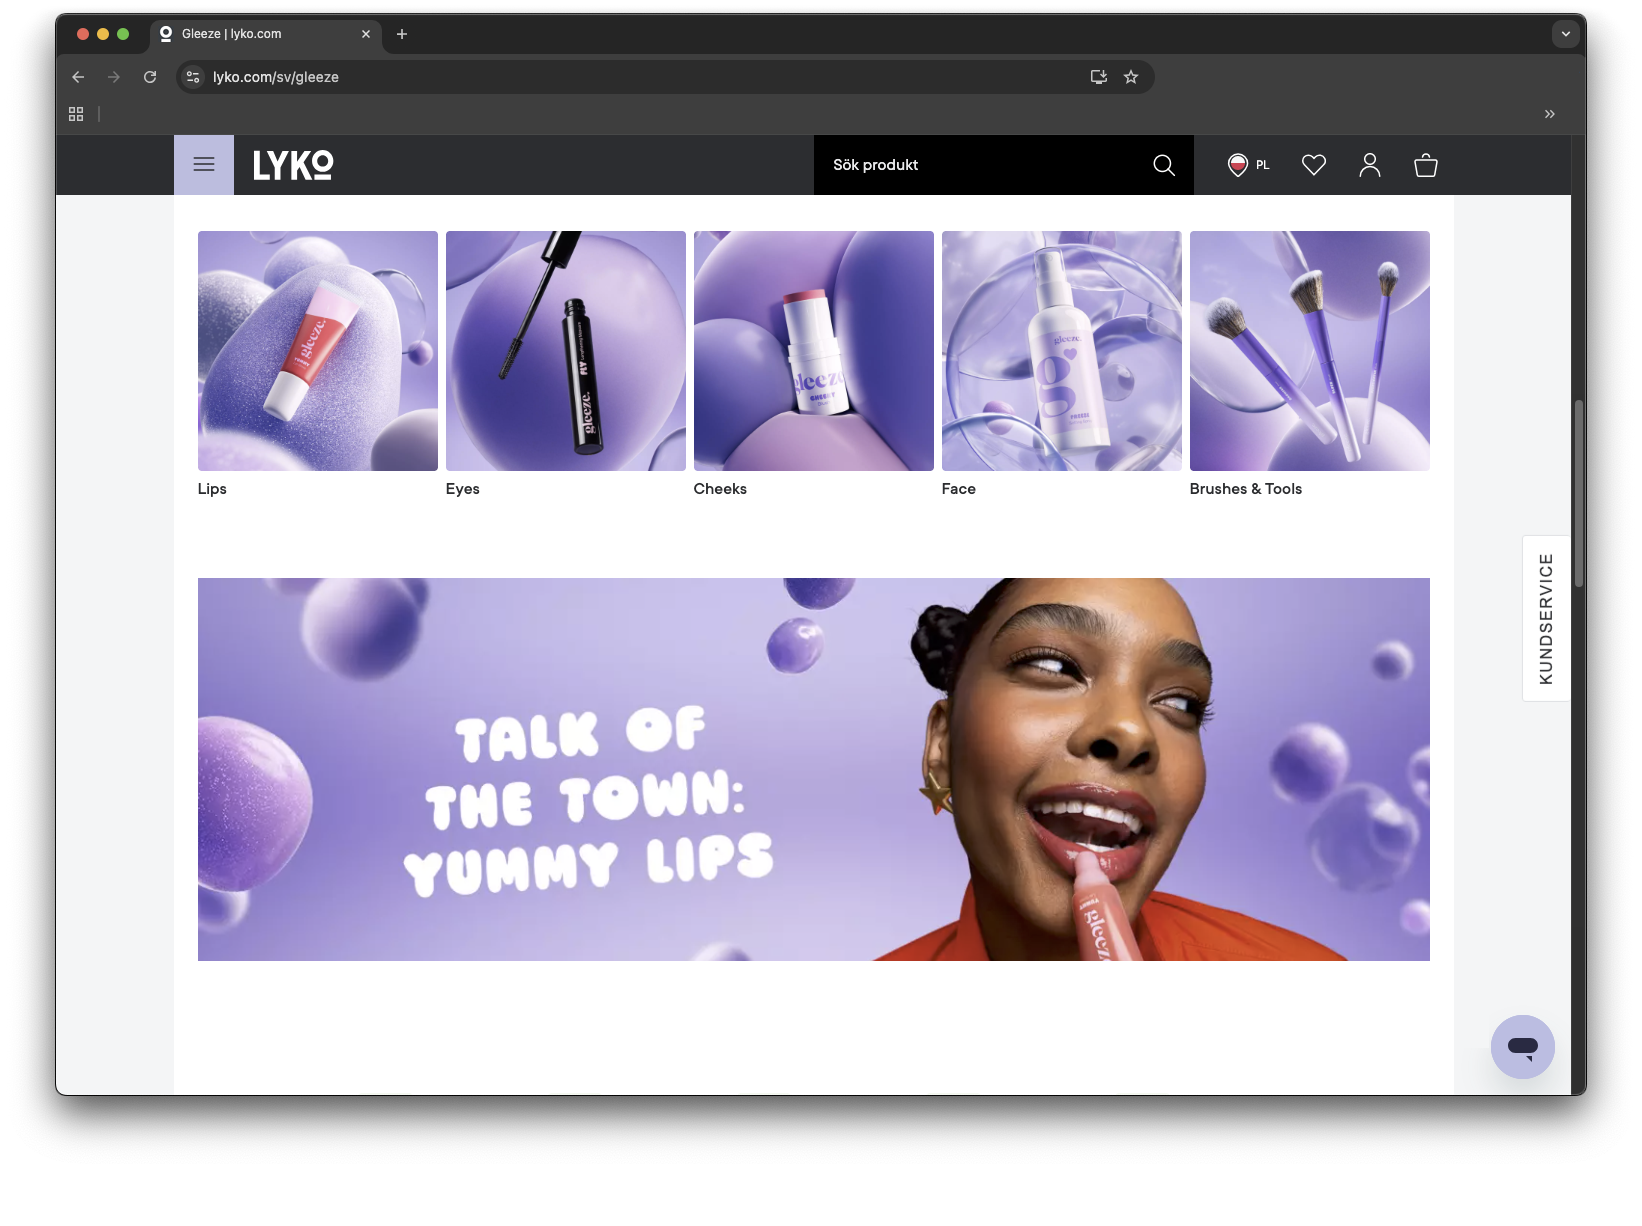Open the wishlist heart icon
The width and height of the screenshot is (1642, 1226).
(x=1314, y=165)
